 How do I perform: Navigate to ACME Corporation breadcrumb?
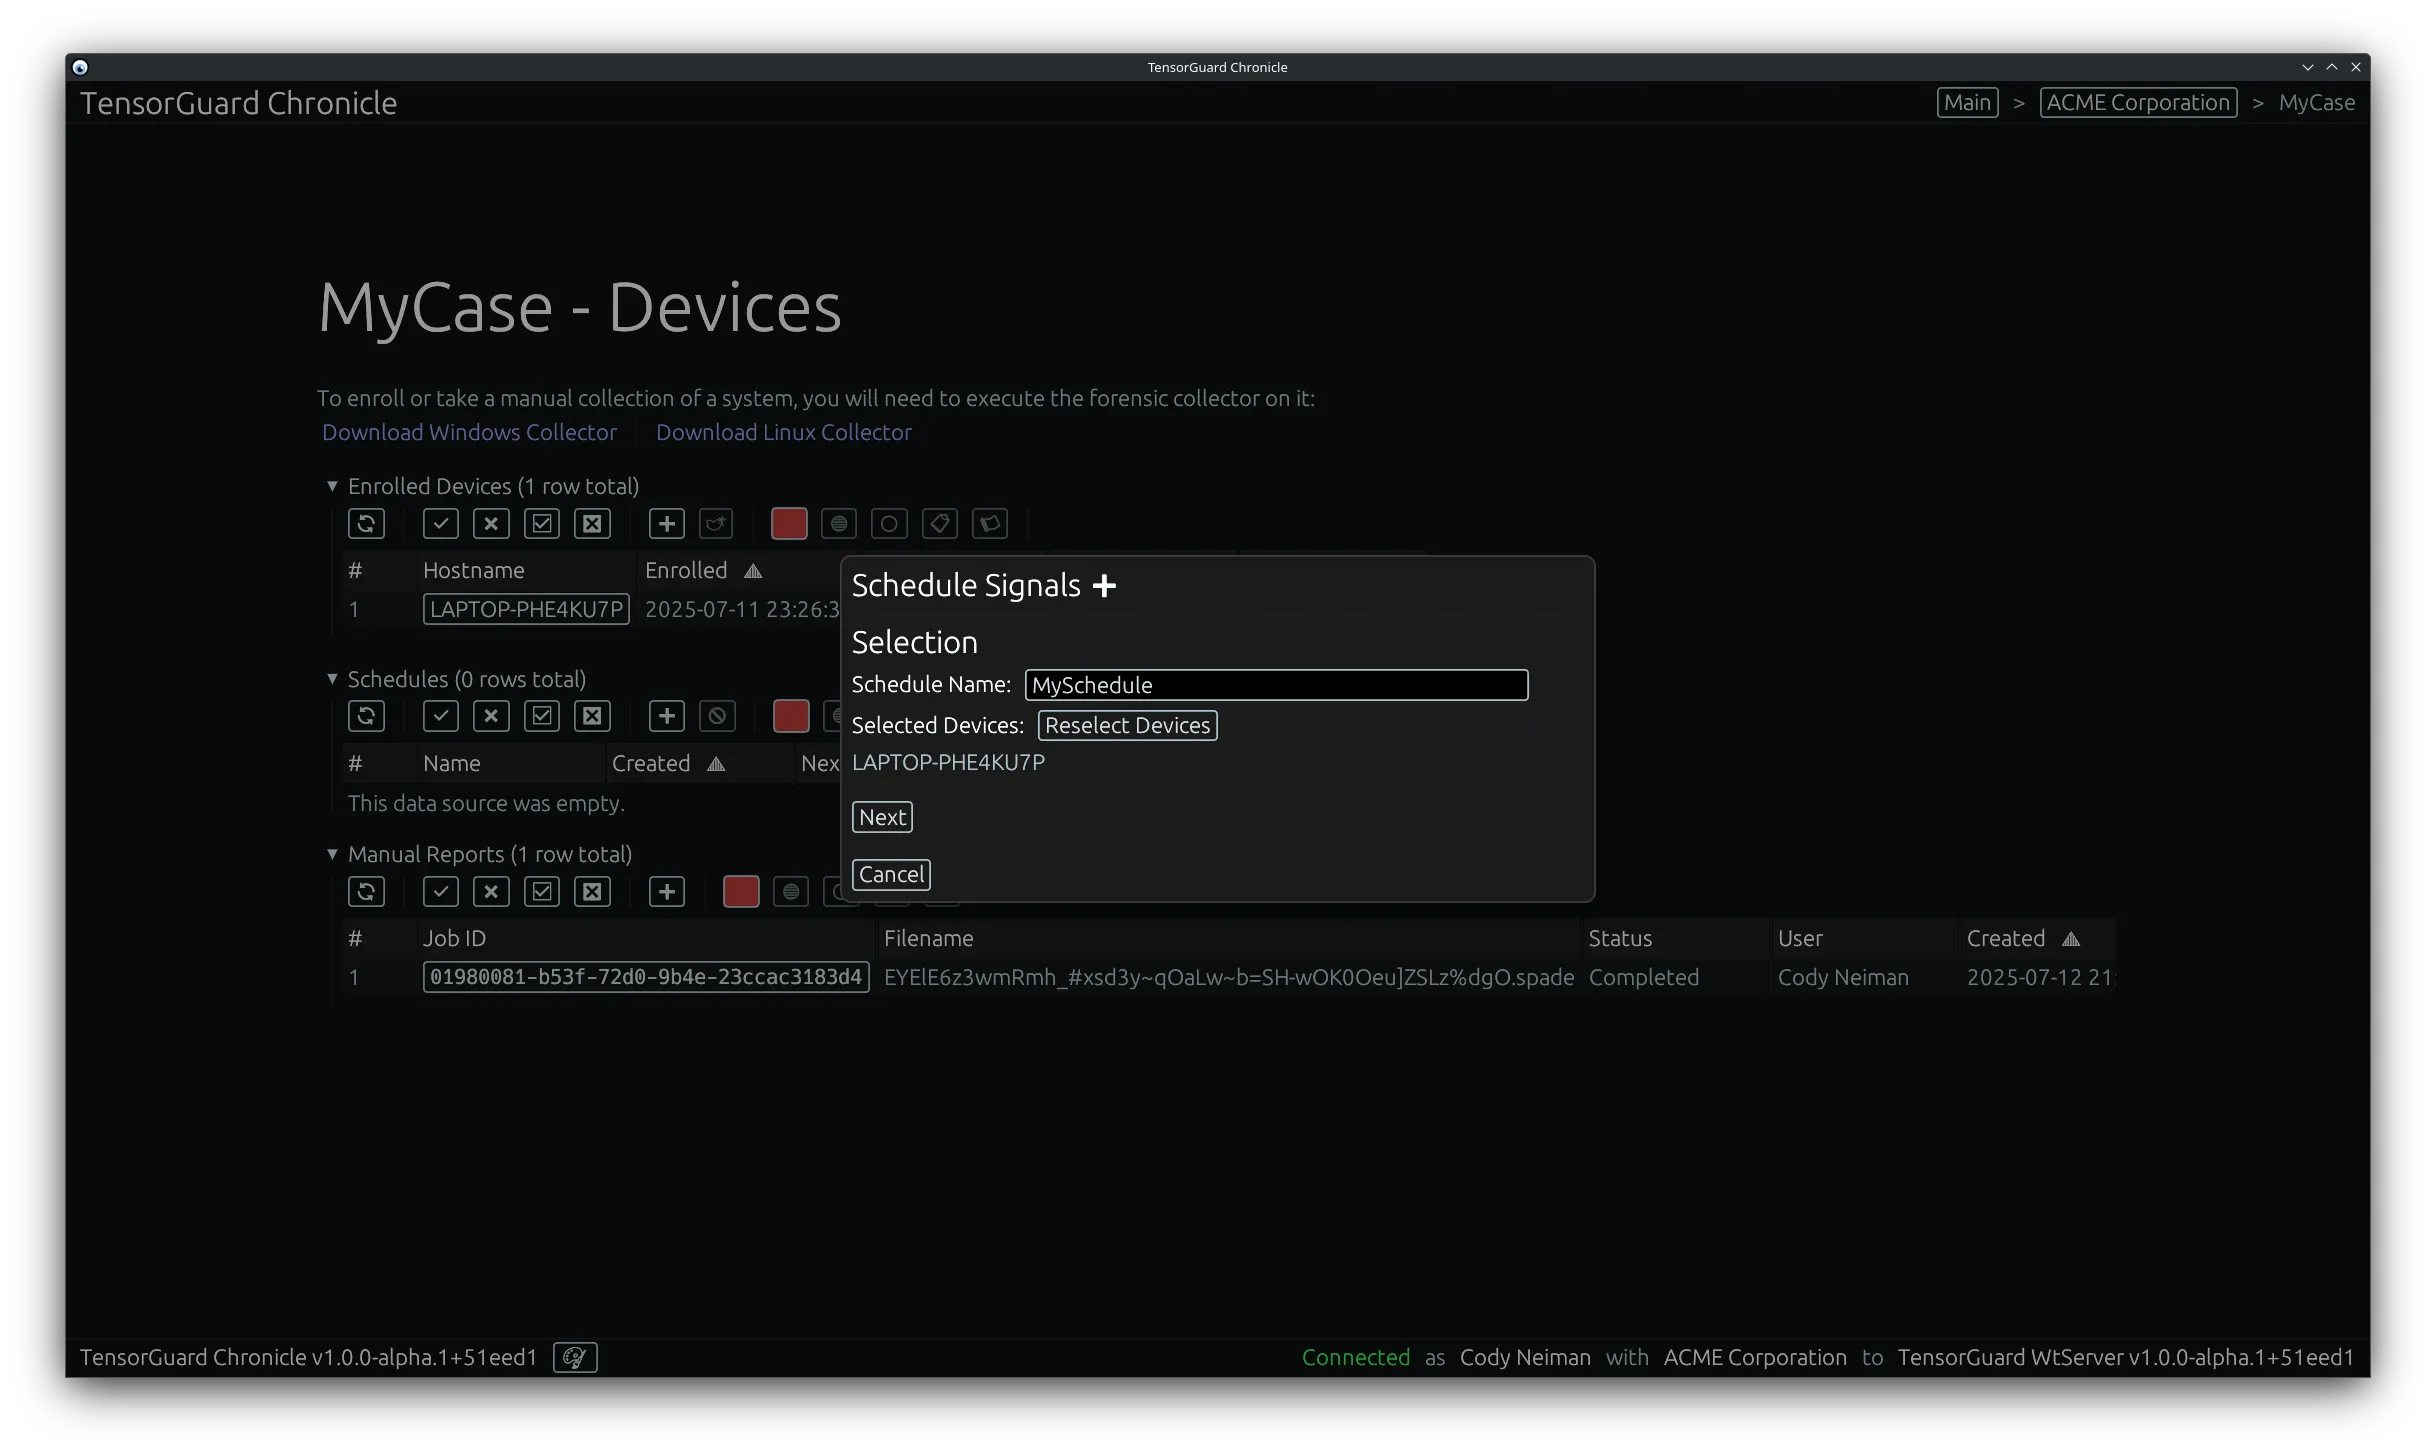click(x=2137, y=102)
